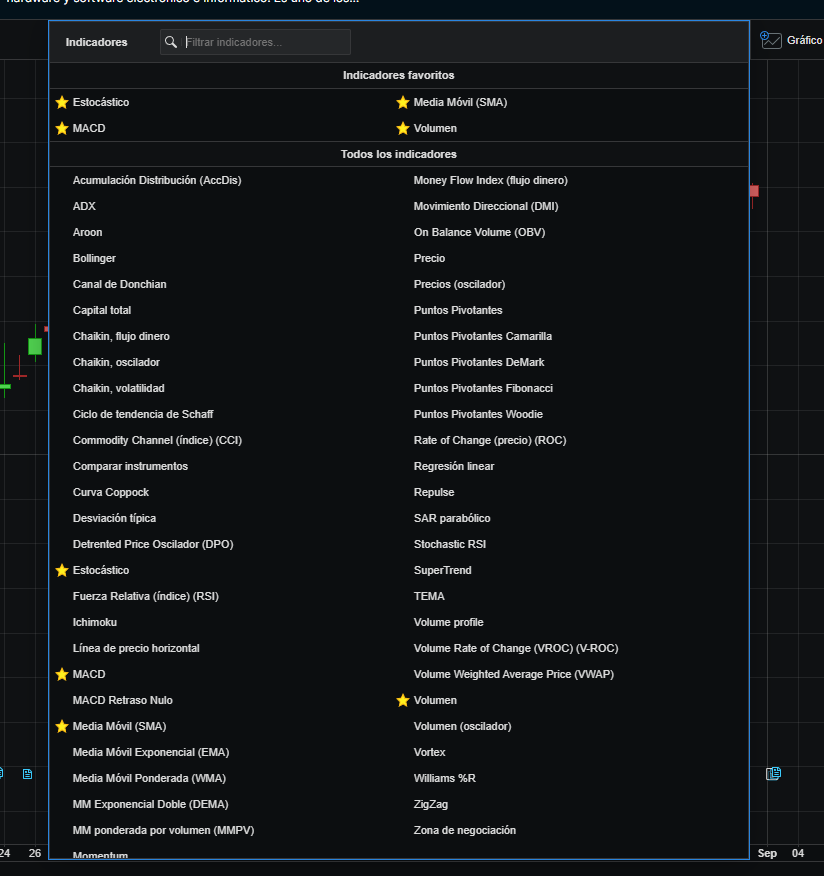Viewport: 824px width, 876px height.
Task: Add Puntos Pivotantes Fibonacci
Action: [483, 388]
